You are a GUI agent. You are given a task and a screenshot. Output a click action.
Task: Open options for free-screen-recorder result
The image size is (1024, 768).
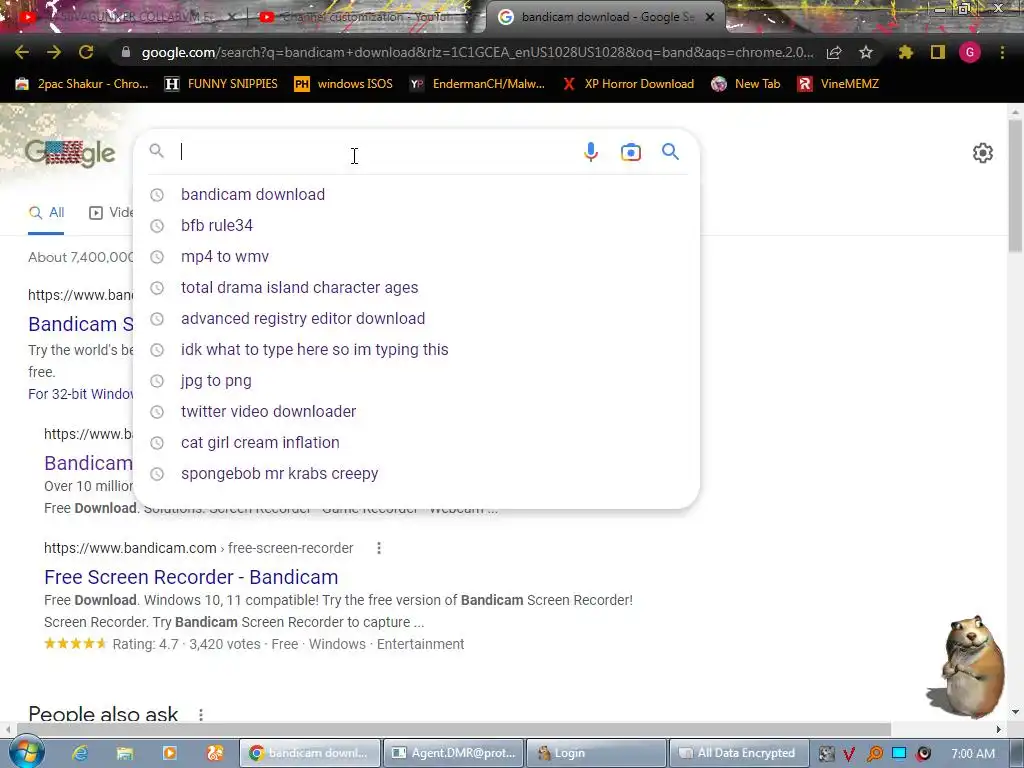[x=379, y=549]
